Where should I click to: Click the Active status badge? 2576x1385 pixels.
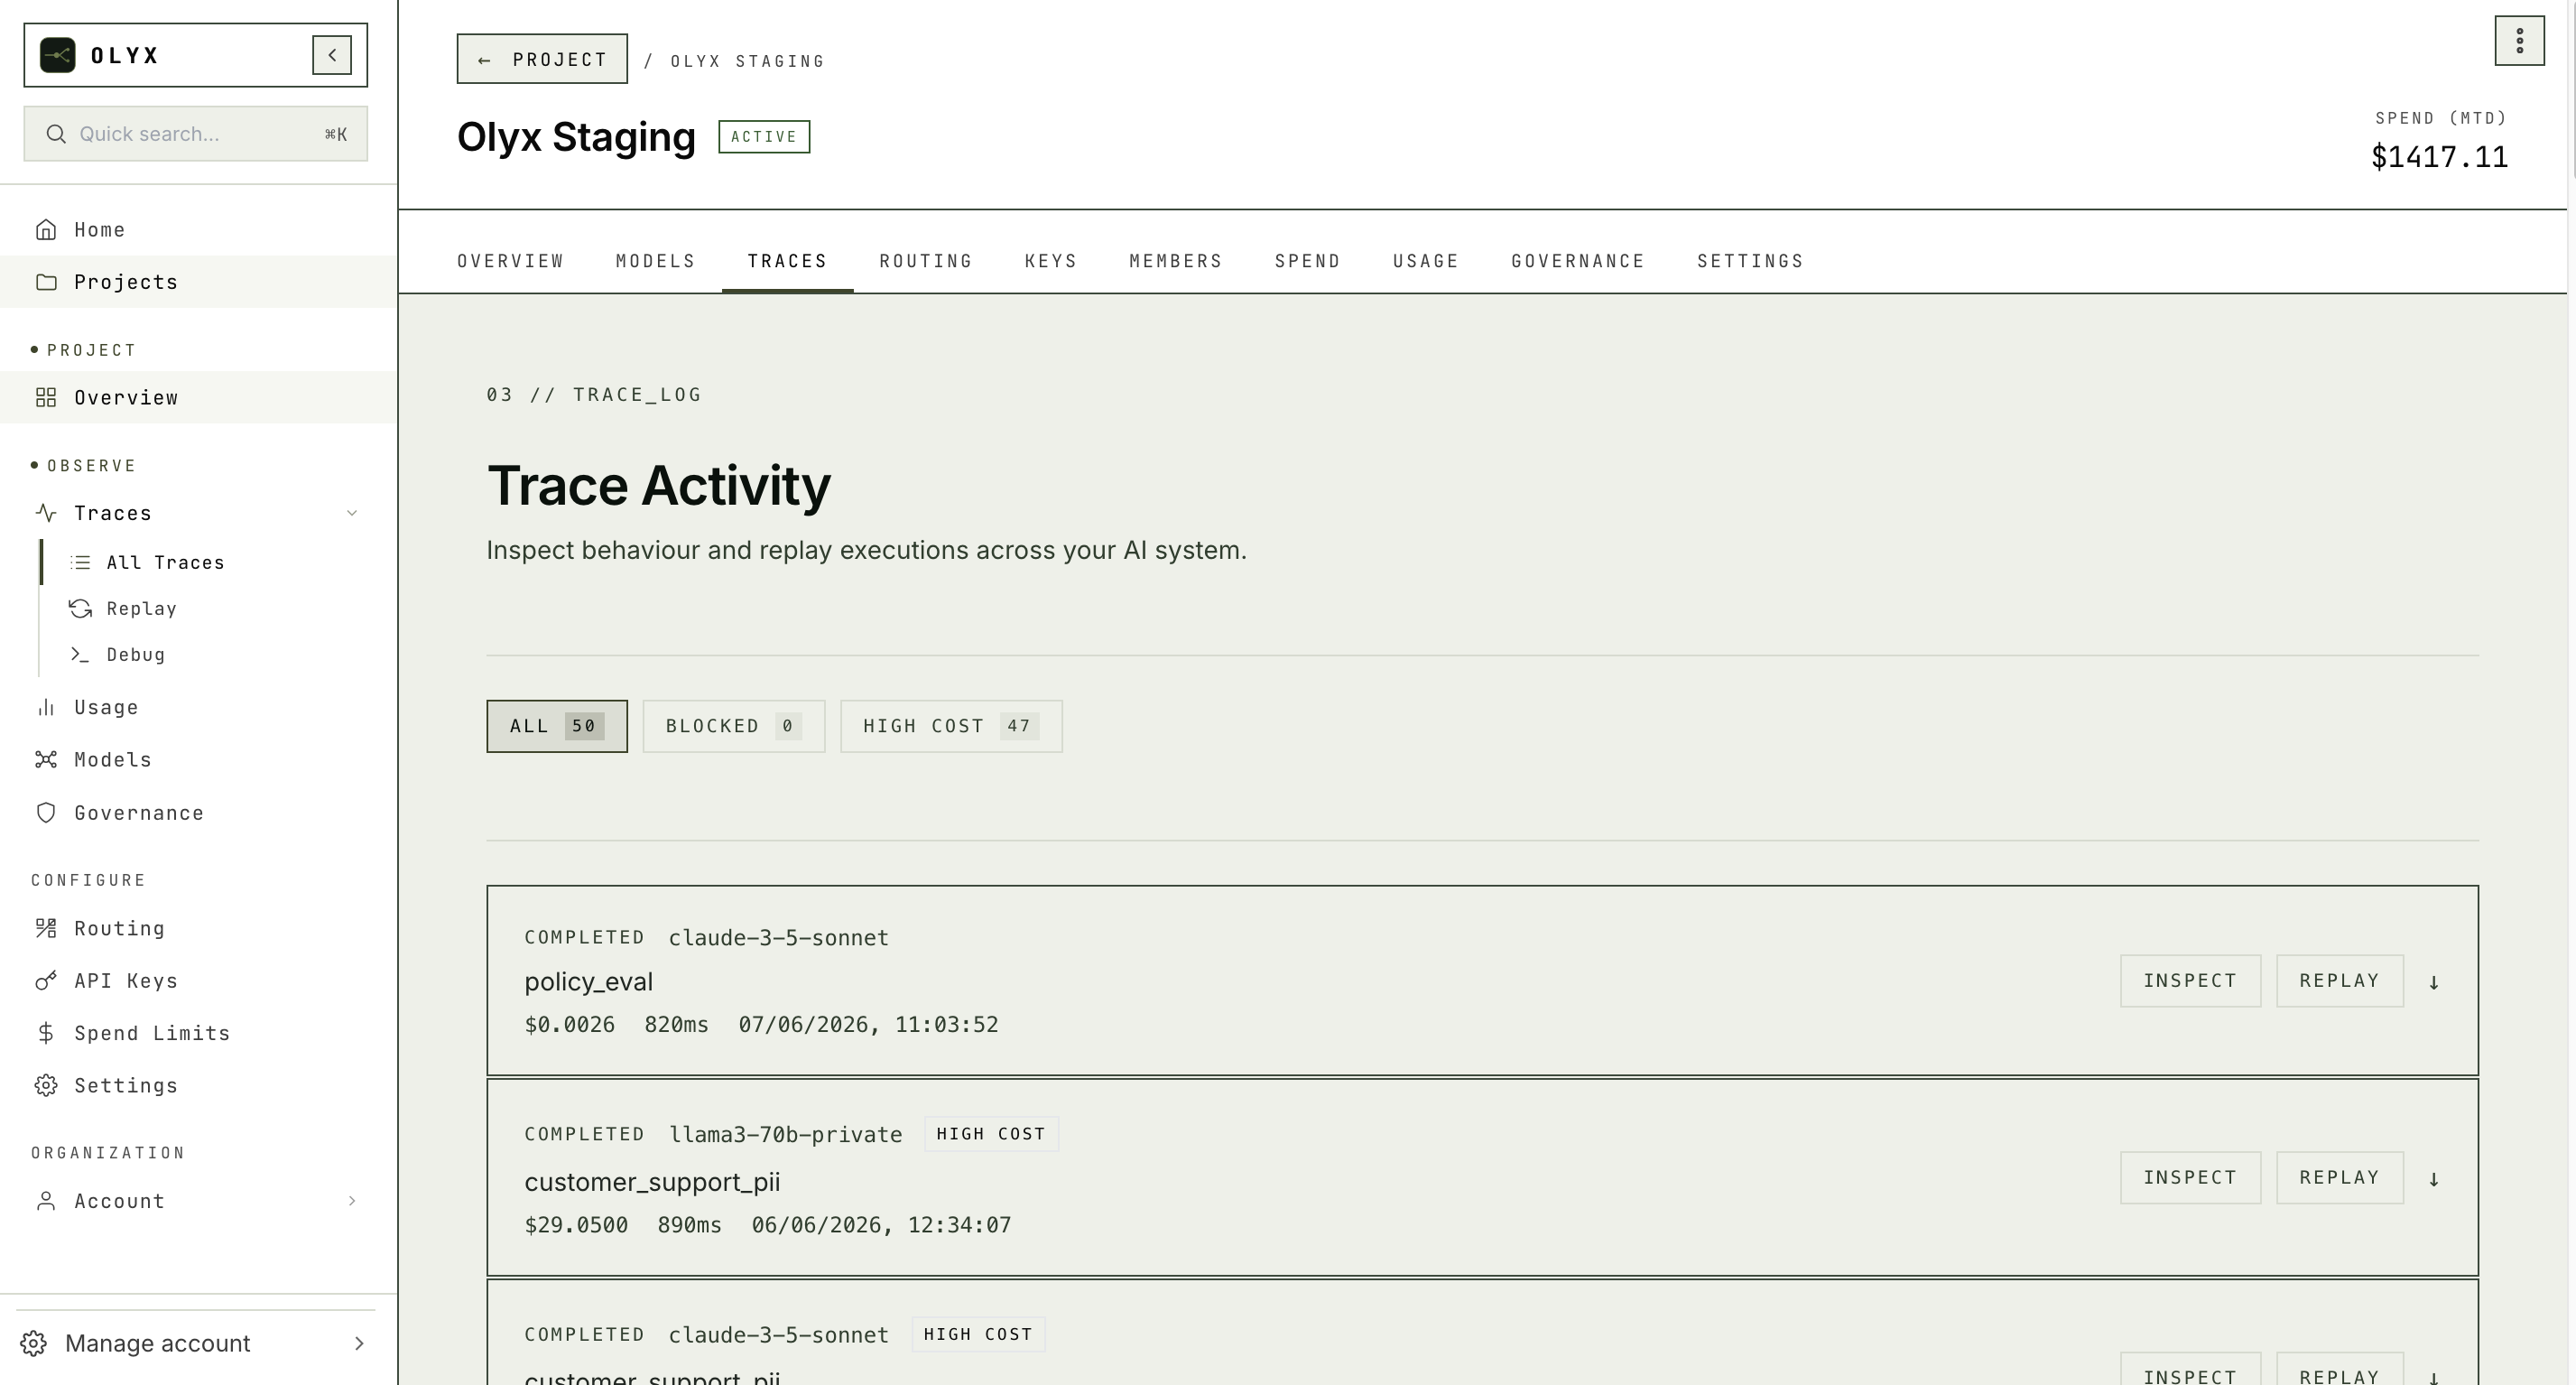tap(764, 137)
